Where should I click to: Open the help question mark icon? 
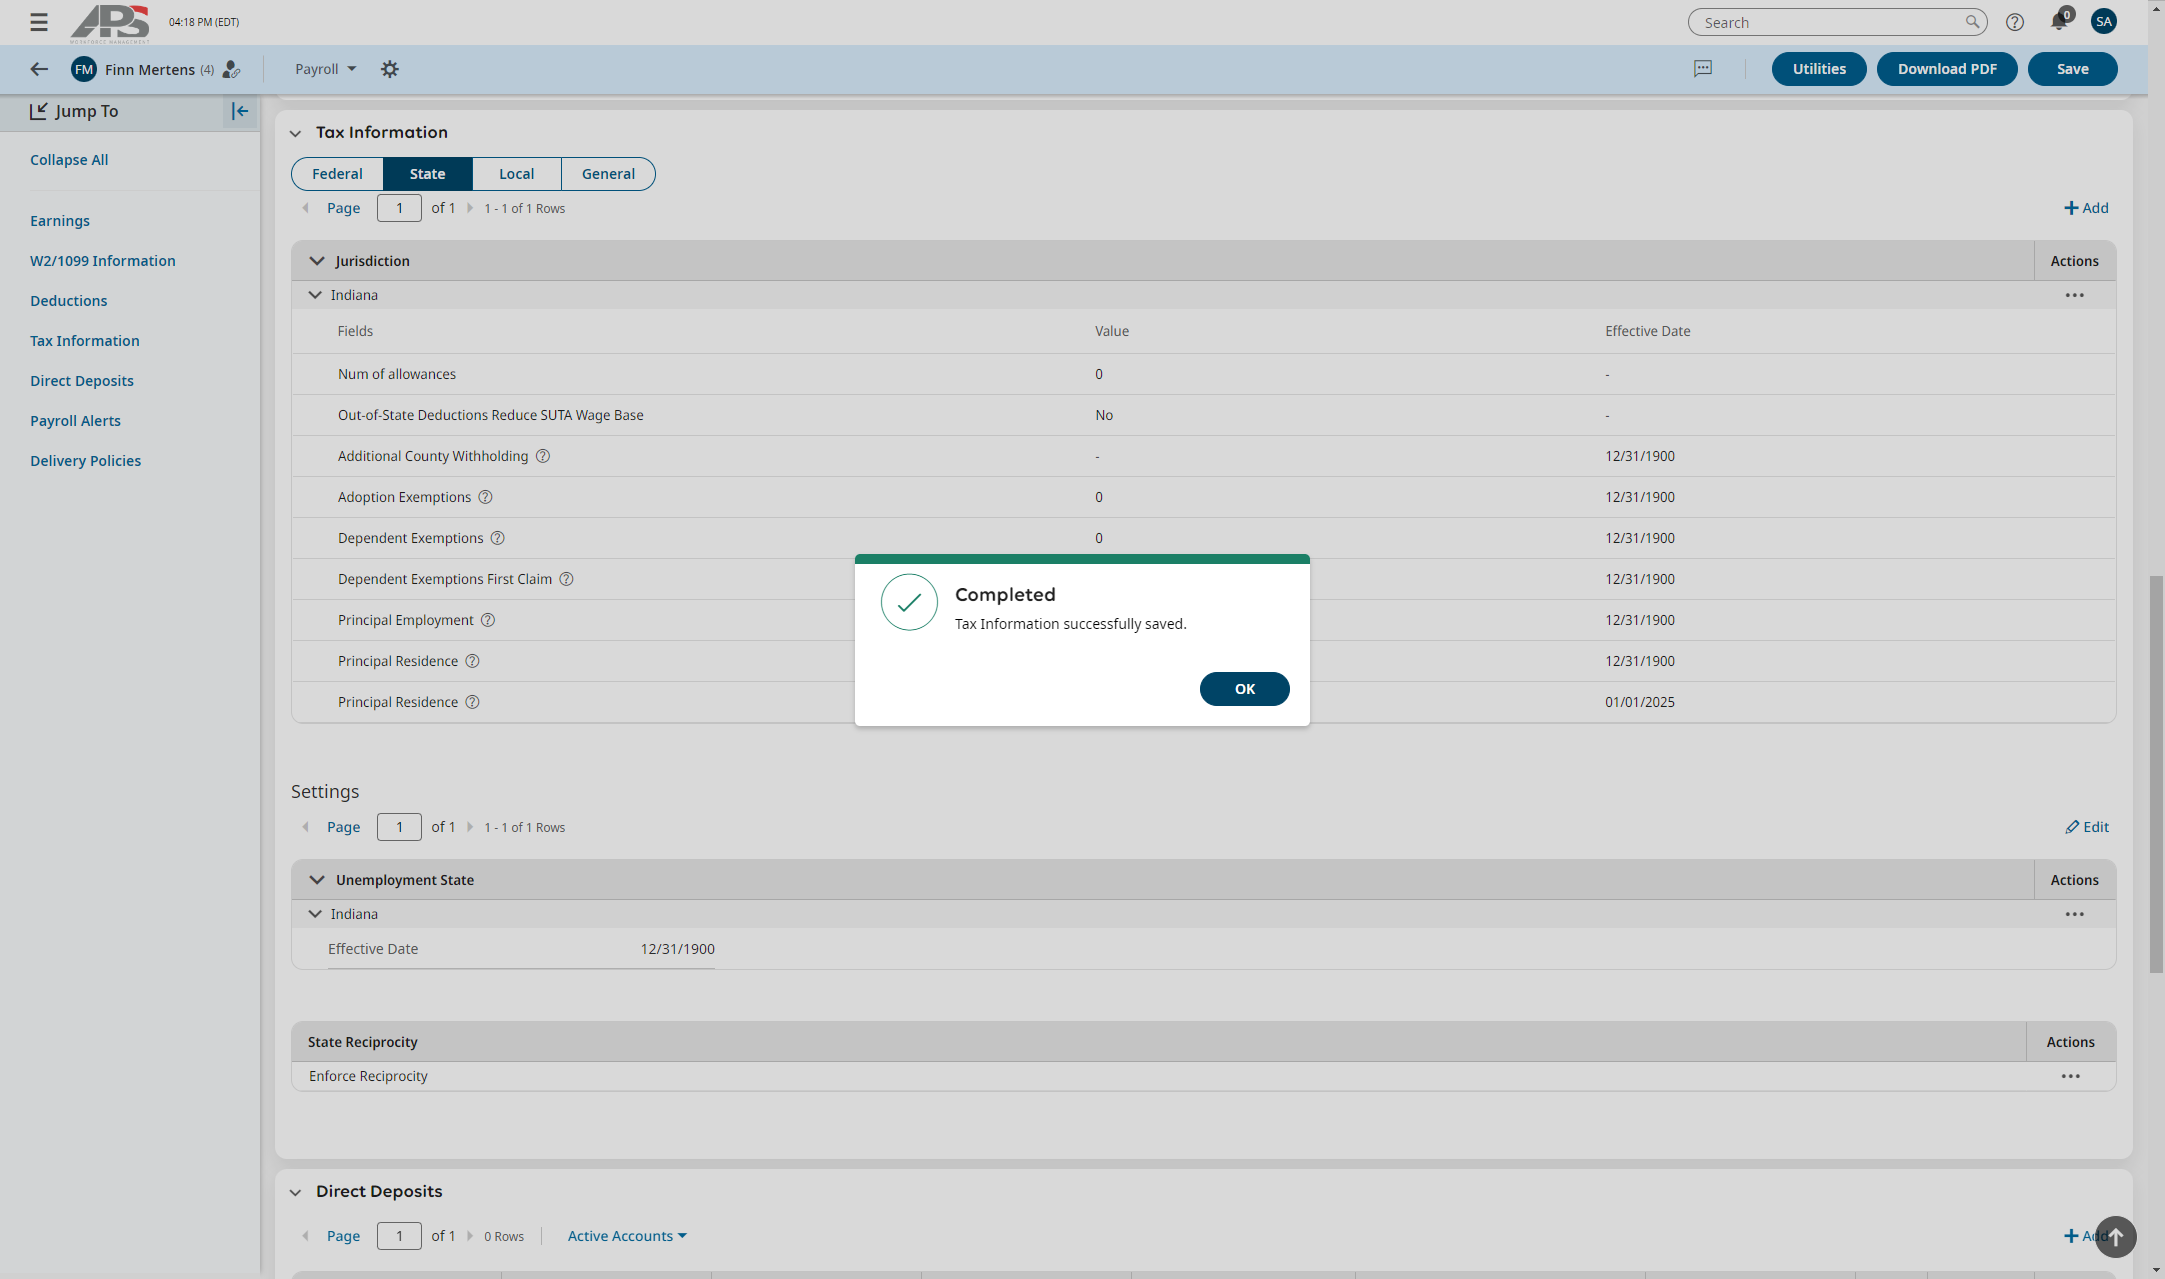2015,22
